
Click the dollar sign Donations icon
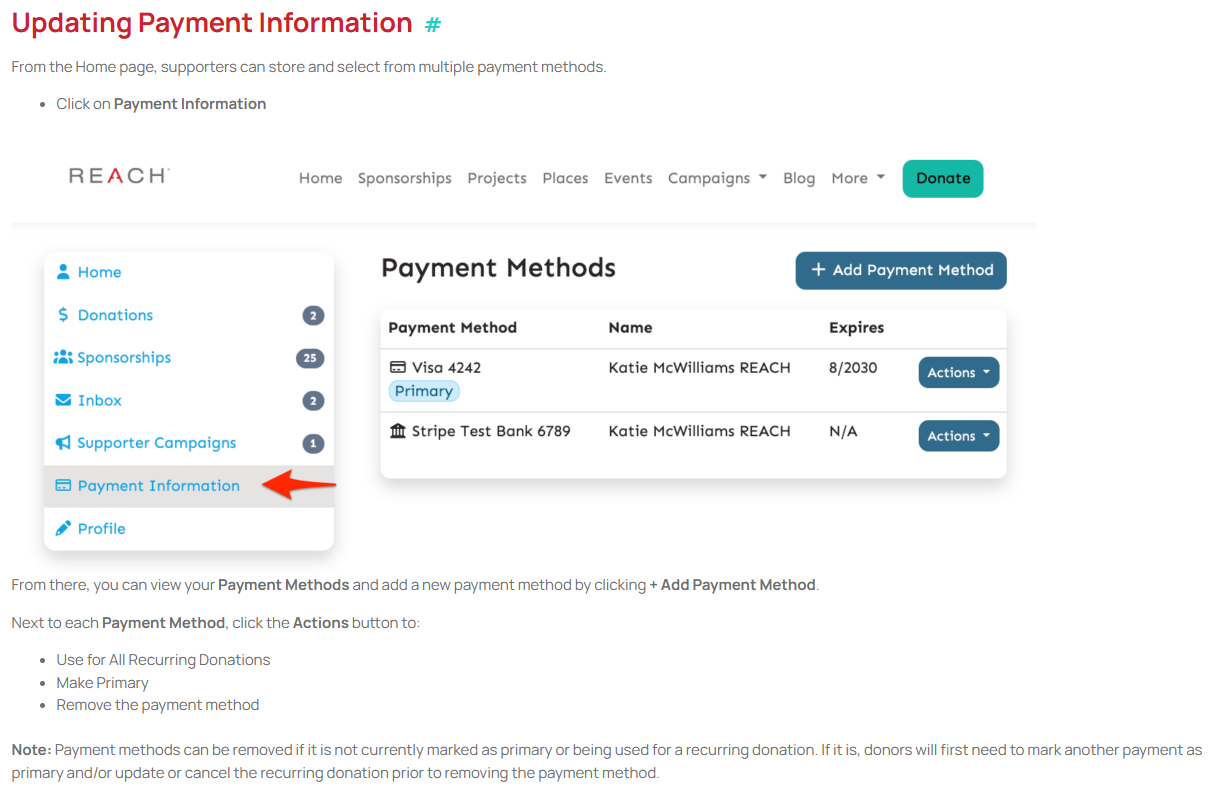click(x=63, y=315)
